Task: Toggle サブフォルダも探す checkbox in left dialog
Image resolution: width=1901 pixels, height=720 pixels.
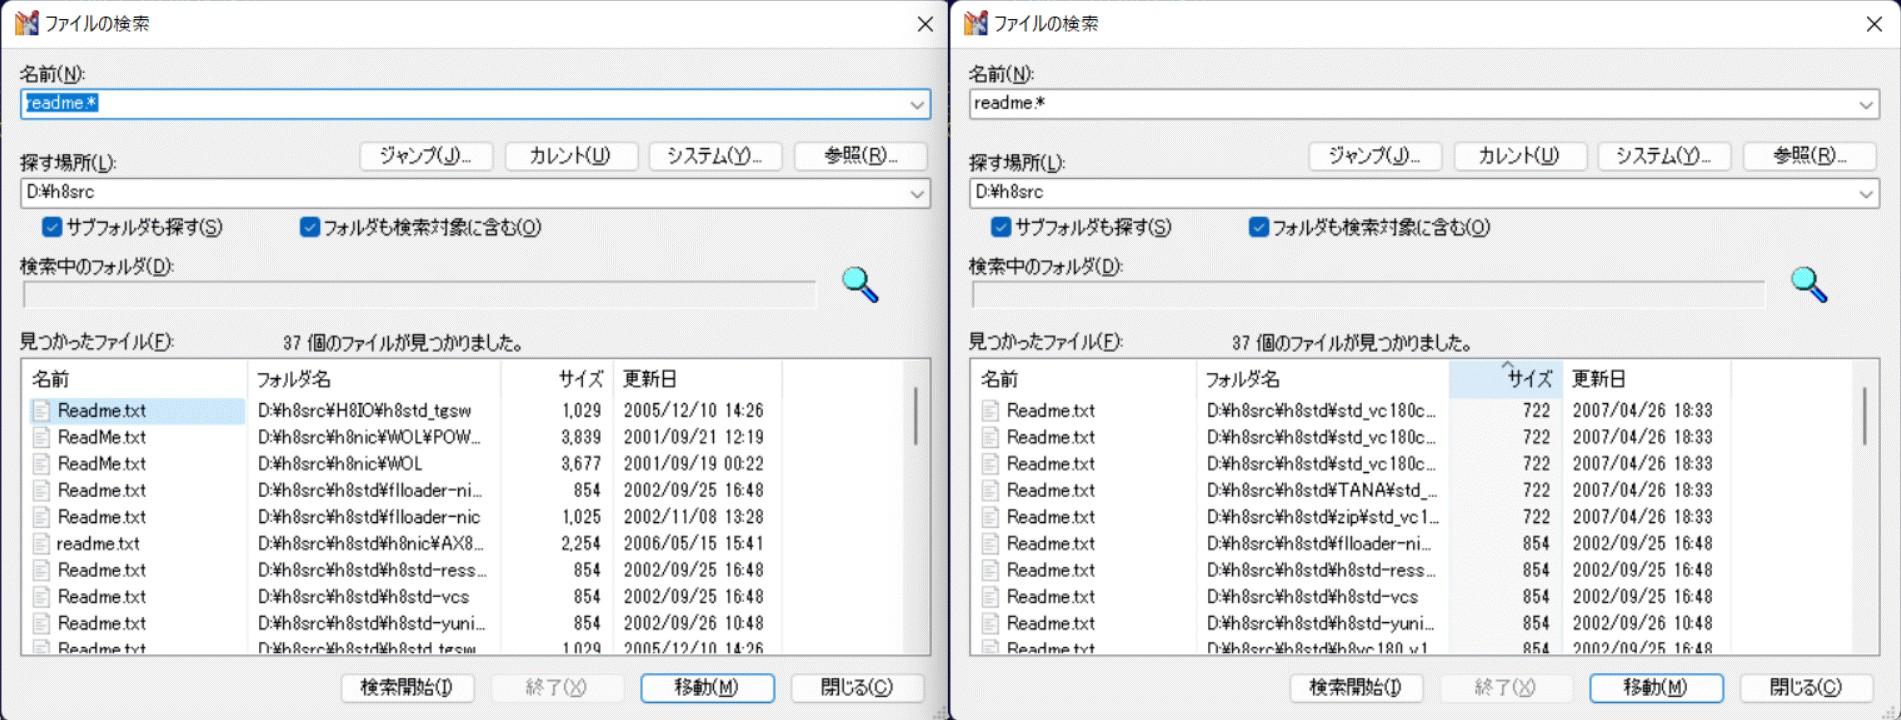Action: point(52,228)
